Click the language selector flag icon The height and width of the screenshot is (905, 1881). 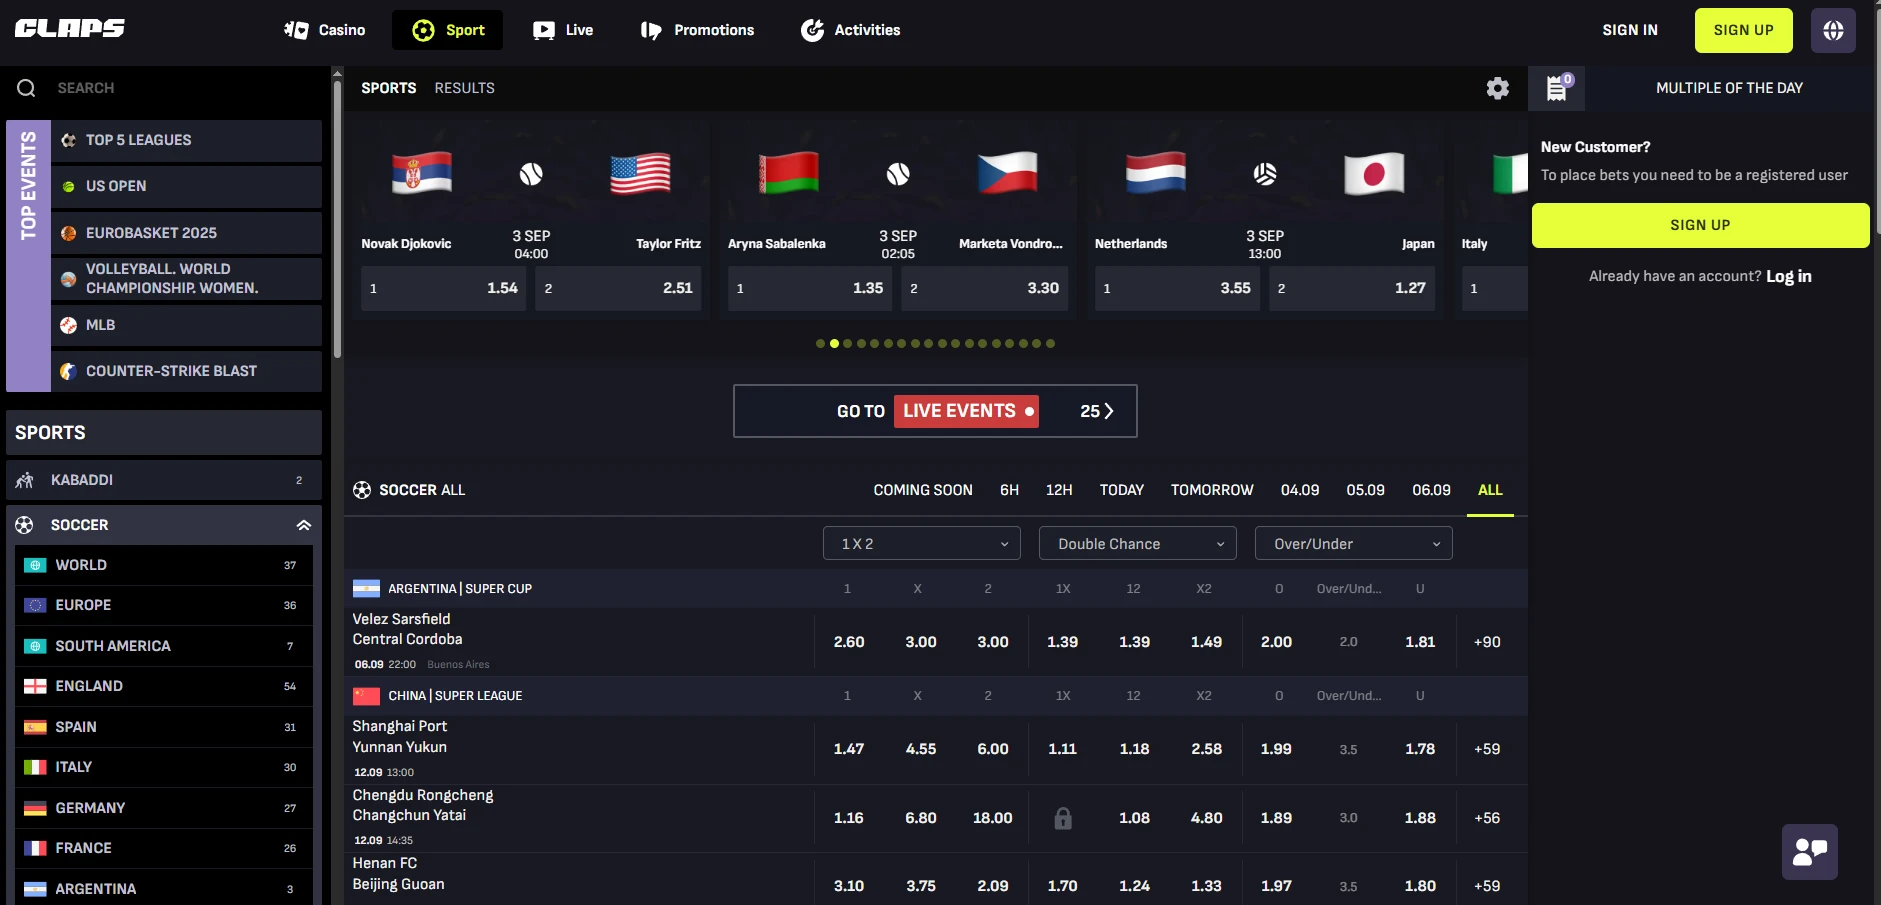click(x=1834, y=29)
